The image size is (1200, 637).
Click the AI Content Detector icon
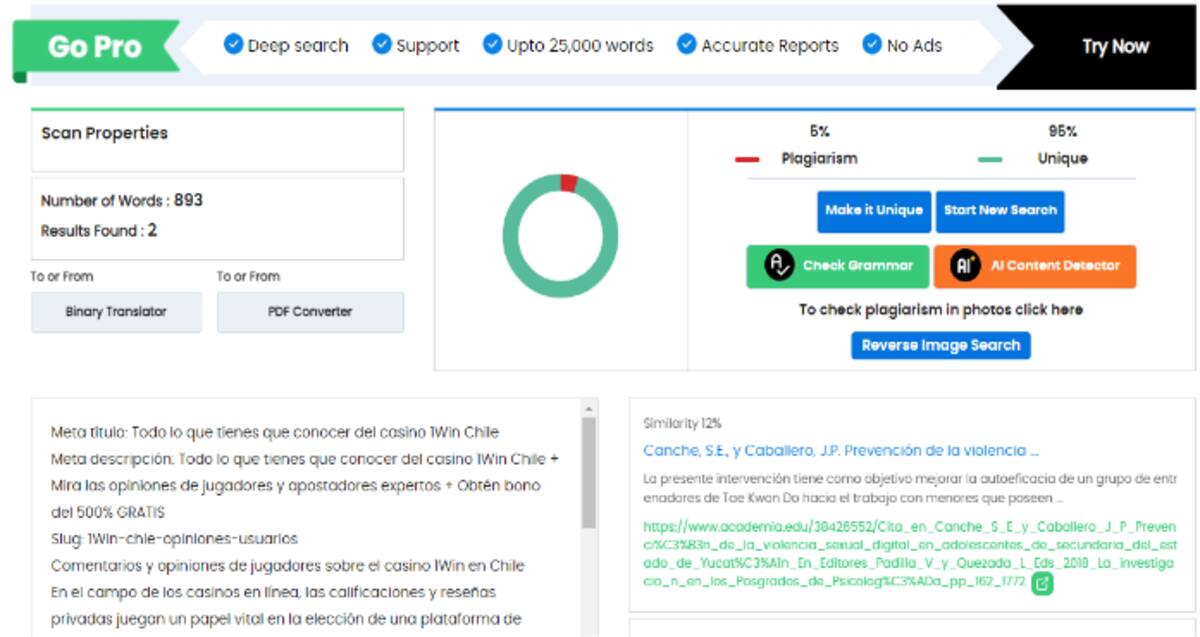click(x=965, y=266)
